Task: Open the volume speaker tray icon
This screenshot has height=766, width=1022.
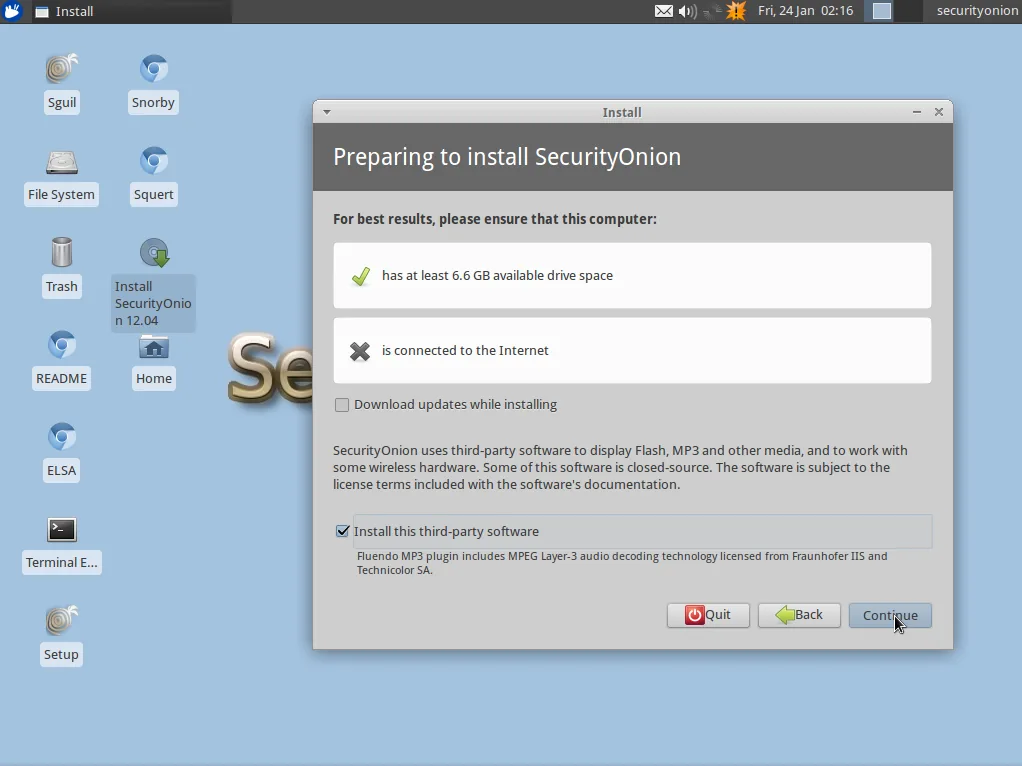Action: (x=687, y=11)
